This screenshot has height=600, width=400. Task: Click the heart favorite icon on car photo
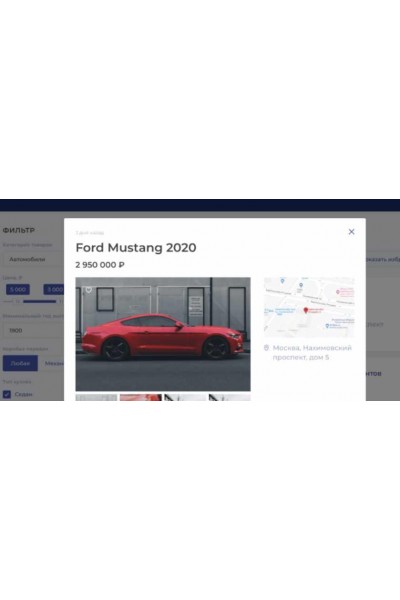point(88,290)
